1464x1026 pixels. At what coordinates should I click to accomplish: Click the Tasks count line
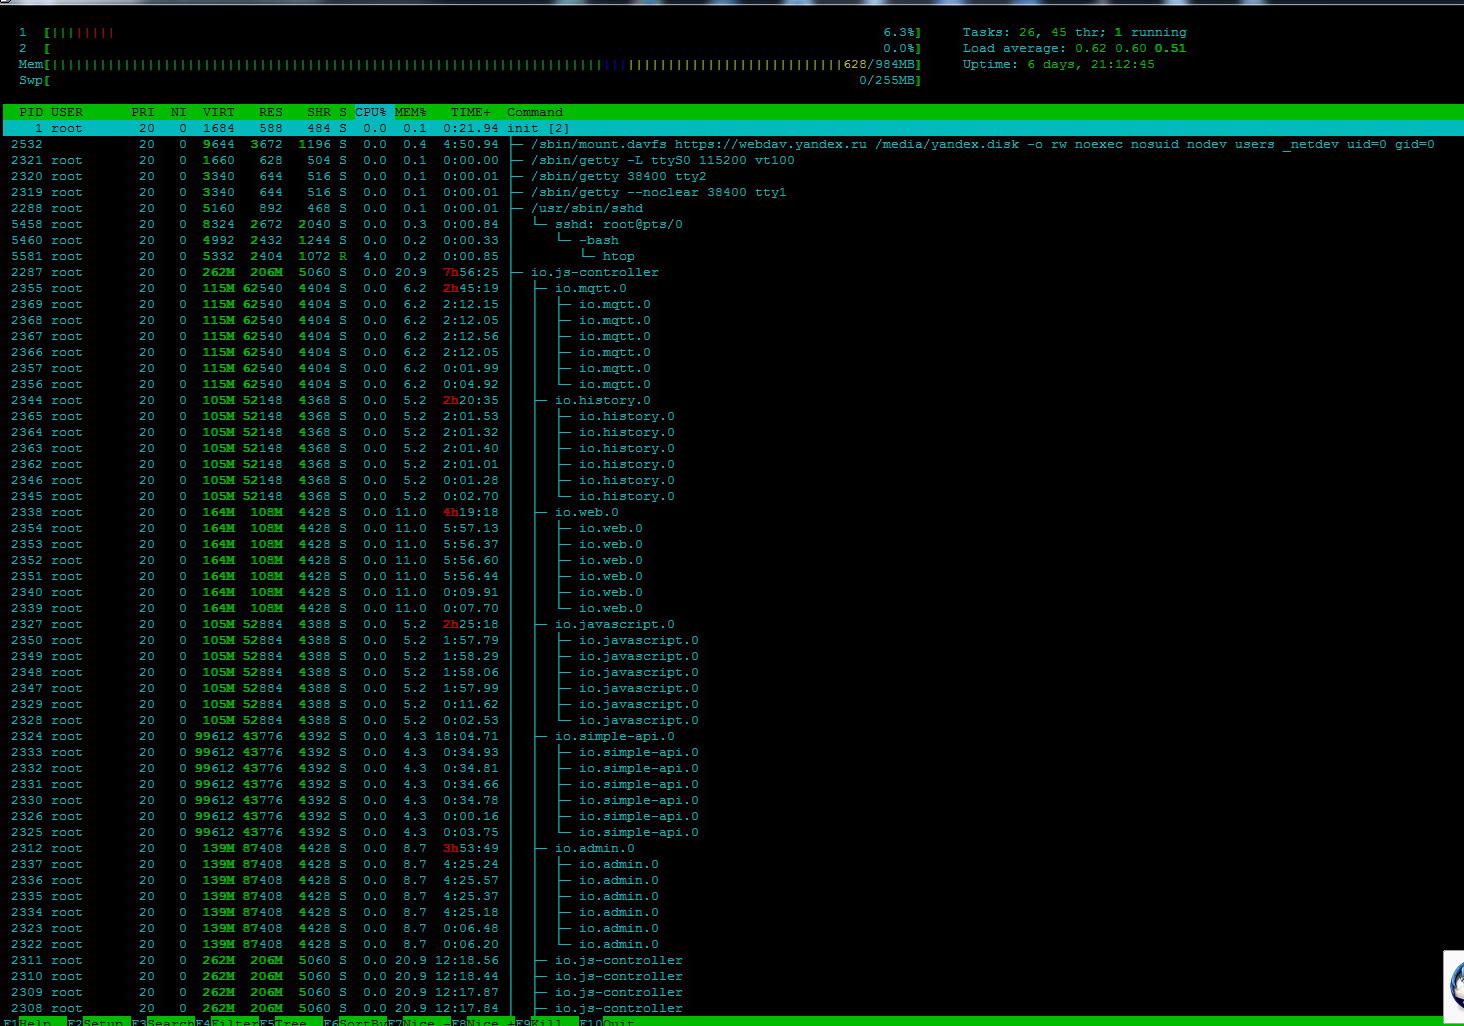coord(1074,32)
